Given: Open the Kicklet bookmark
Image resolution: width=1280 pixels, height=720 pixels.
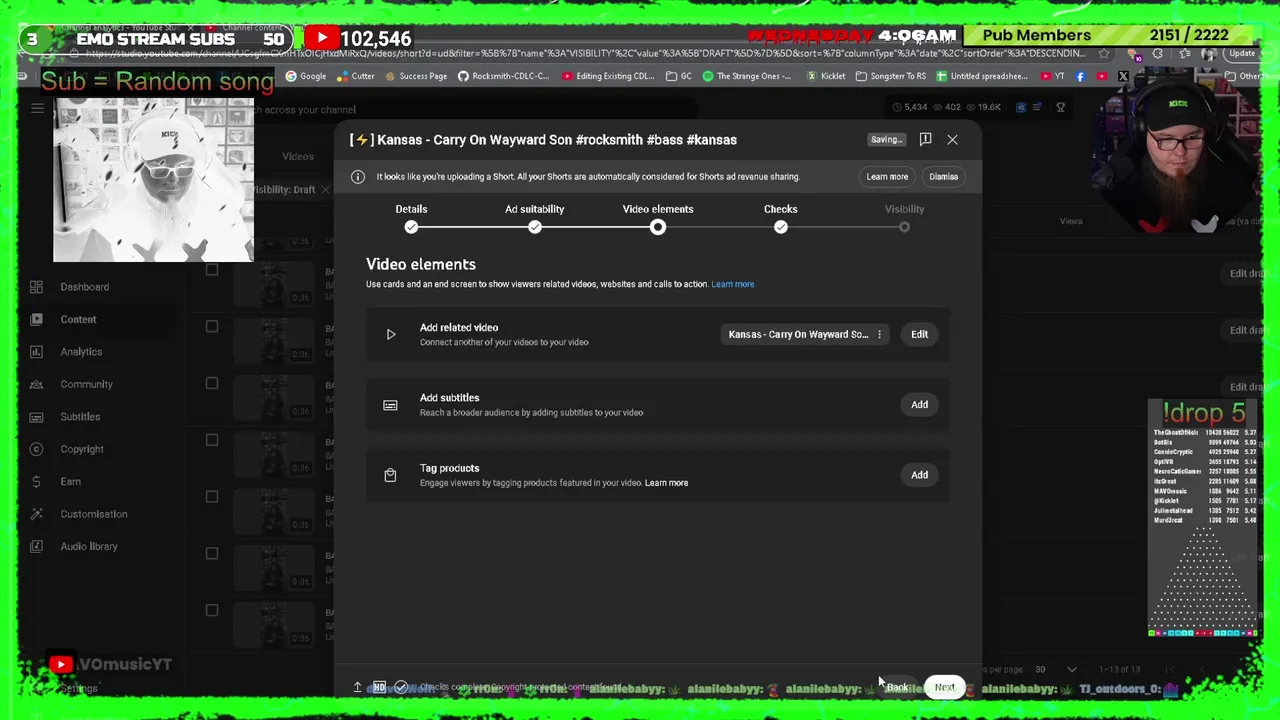Looking at the screenshot, I should (826, 76).
